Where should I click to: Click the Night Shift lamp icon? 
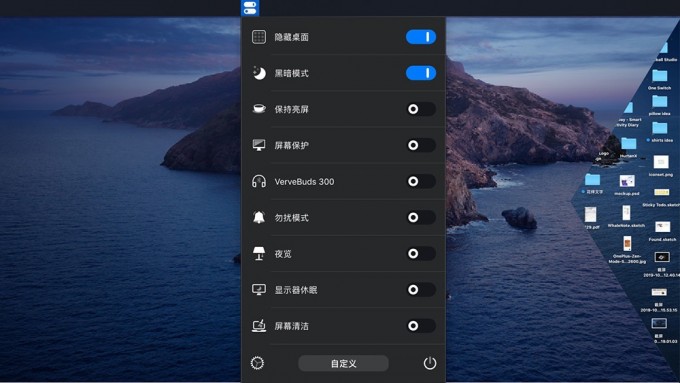259,253
